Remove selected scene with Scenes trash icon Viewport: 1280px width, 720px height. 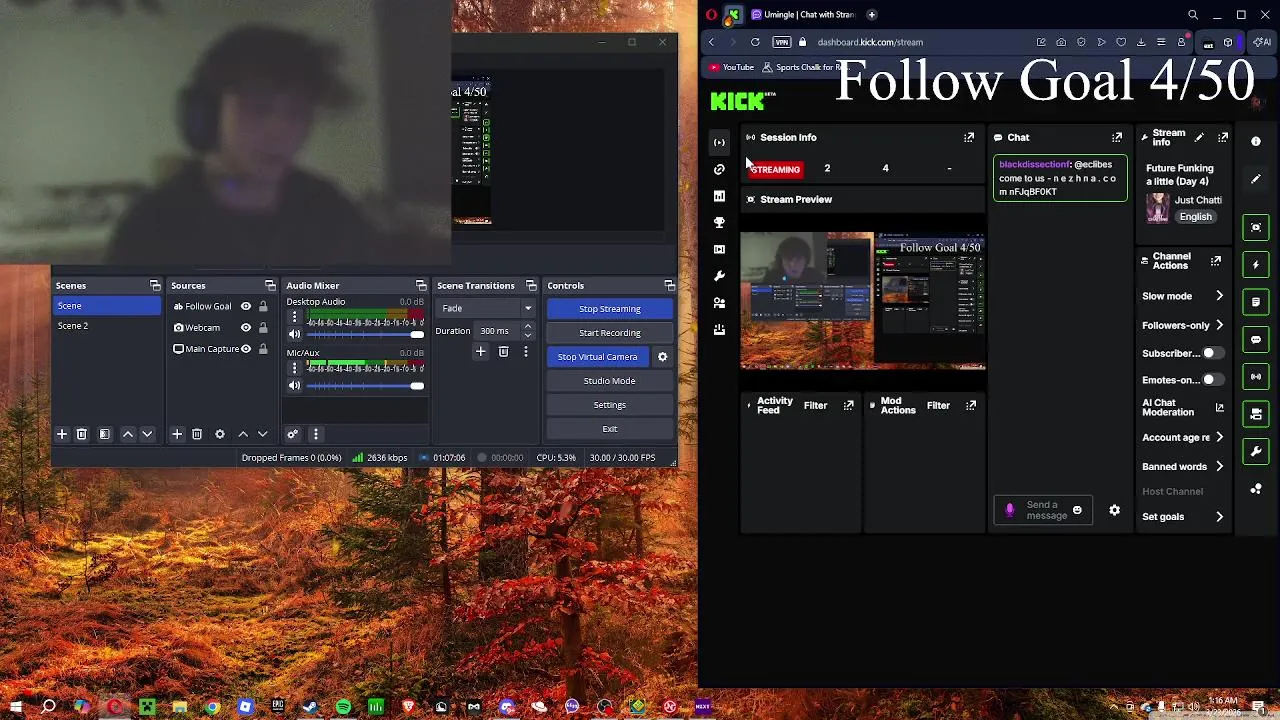click(x=82, y=434)
